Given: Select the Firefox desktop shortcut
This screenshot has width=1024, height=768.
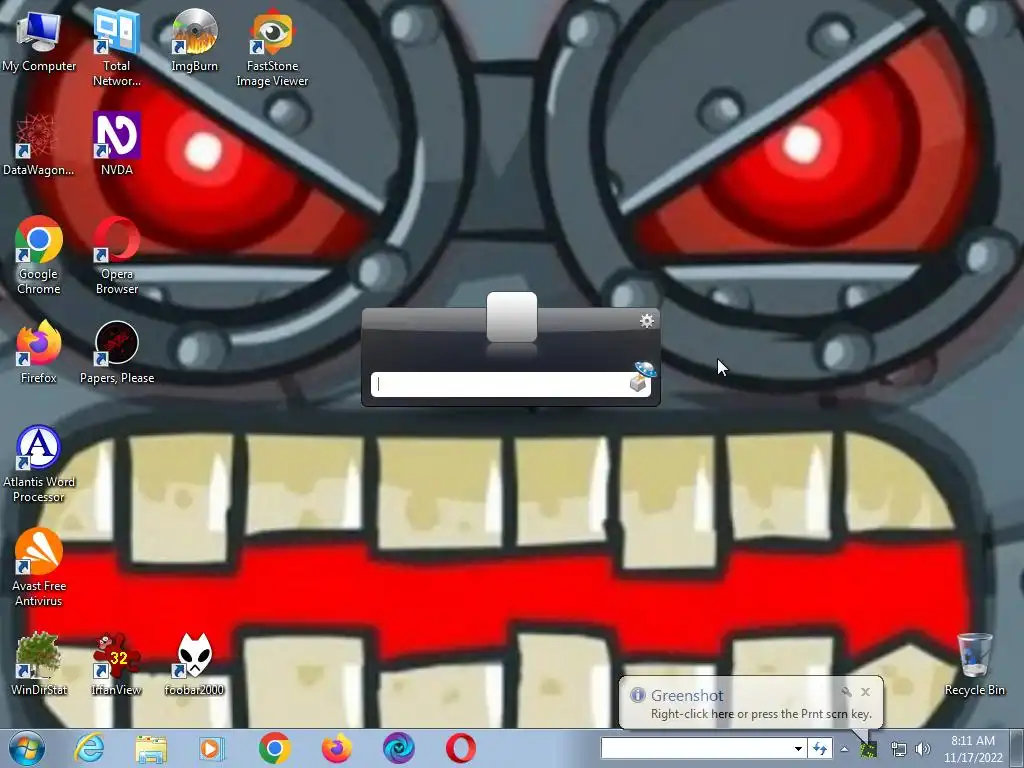Looking at the screenshot, I should [39, 353].
